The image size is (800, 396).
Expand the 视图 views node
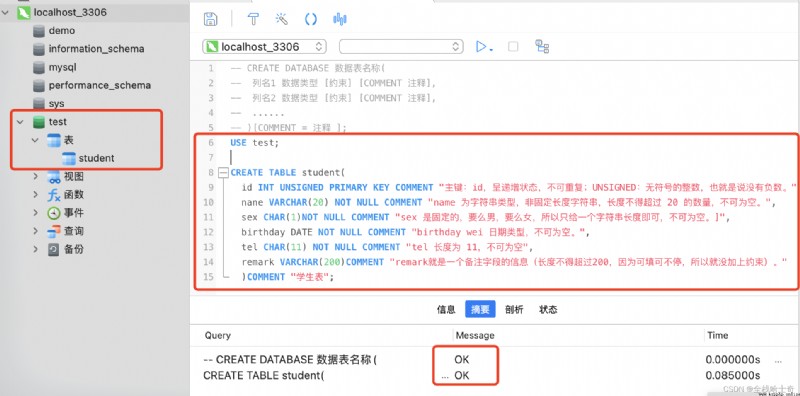(35, 177)
